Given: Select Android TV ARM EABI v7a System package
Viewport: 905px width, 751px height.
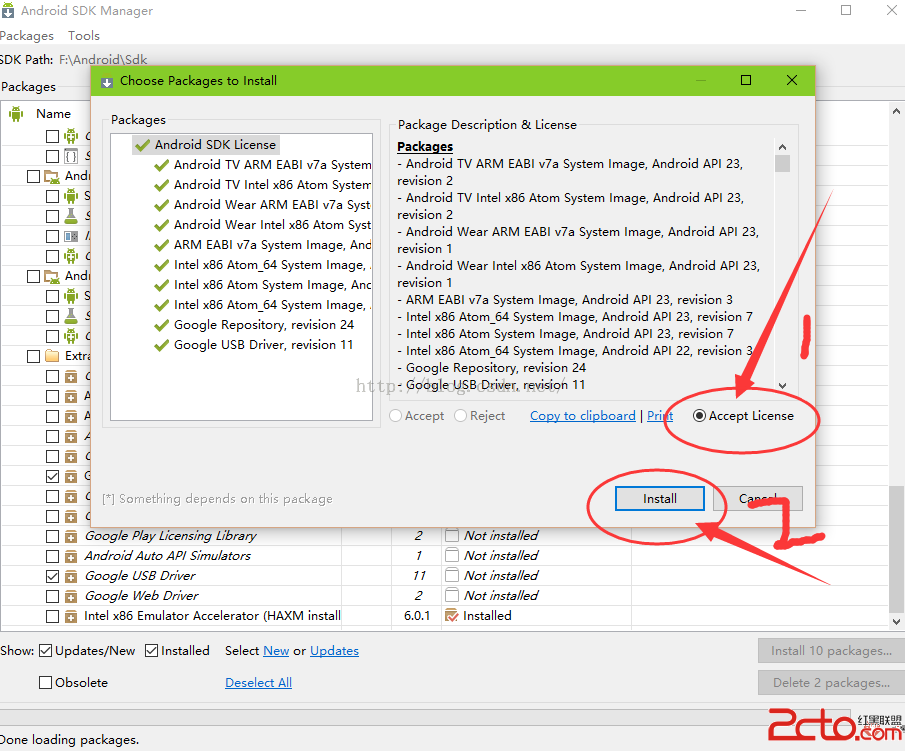Looking at the screenshot, I should [272, 165].
